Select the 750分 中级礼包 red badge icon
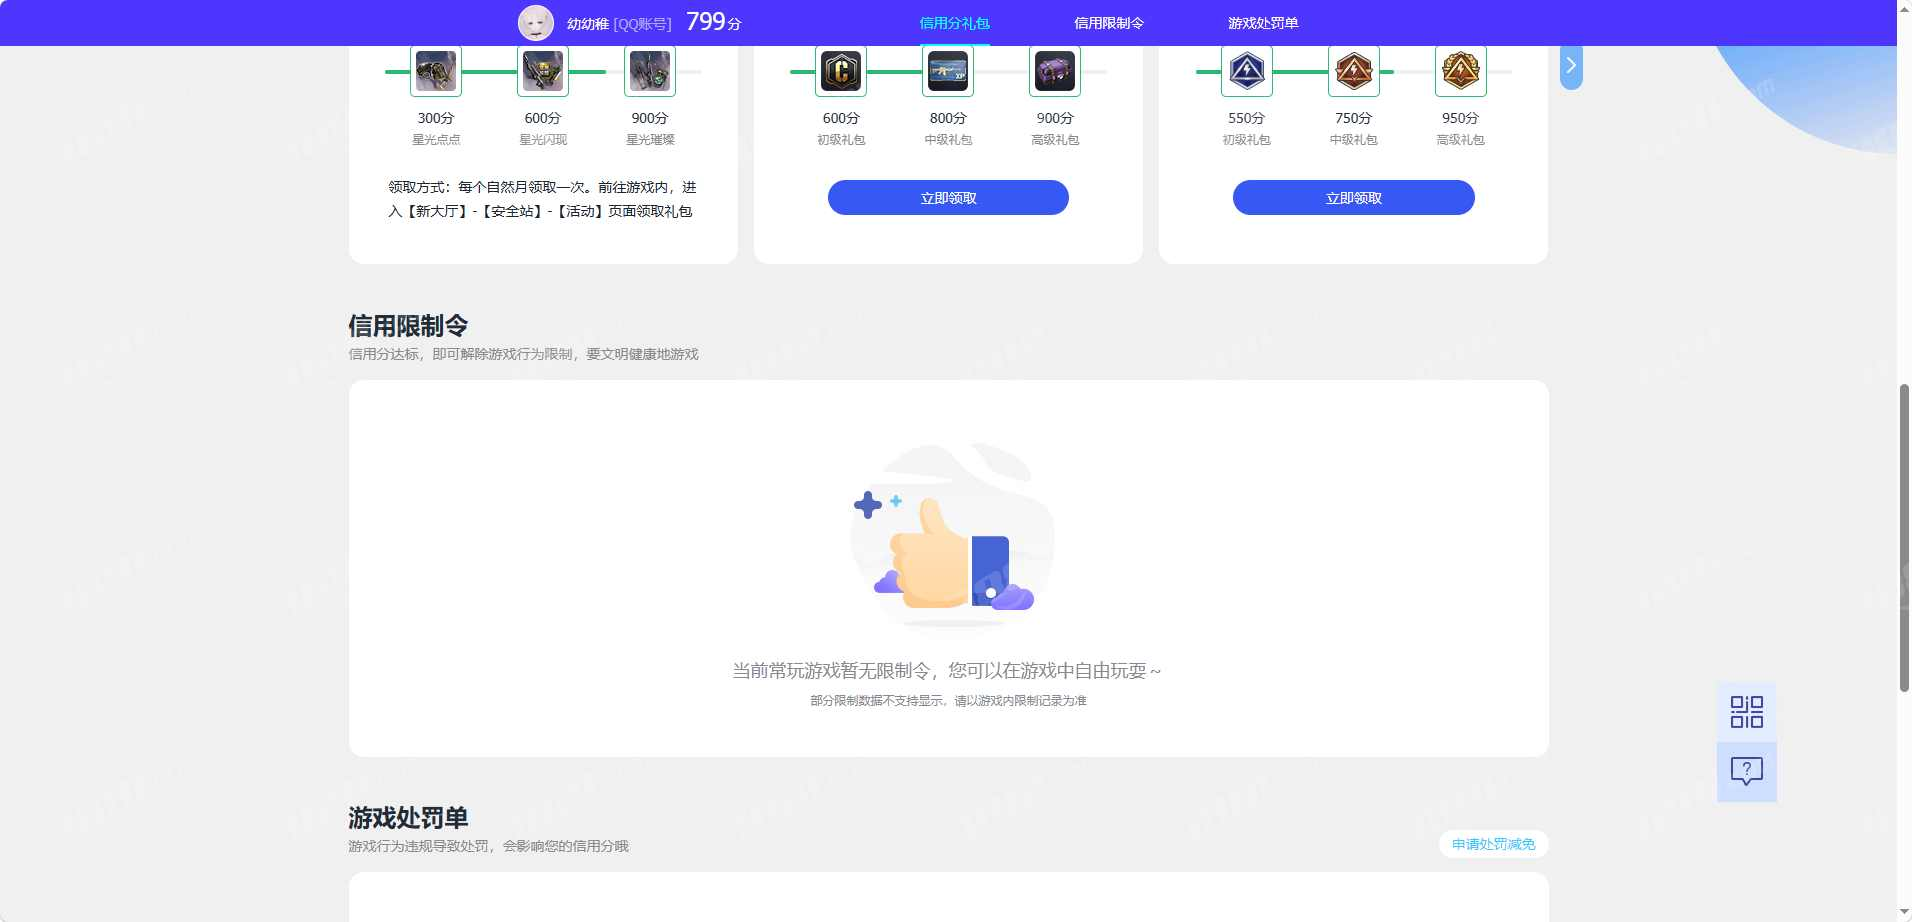1912x922 pixels. point(1354,71)
